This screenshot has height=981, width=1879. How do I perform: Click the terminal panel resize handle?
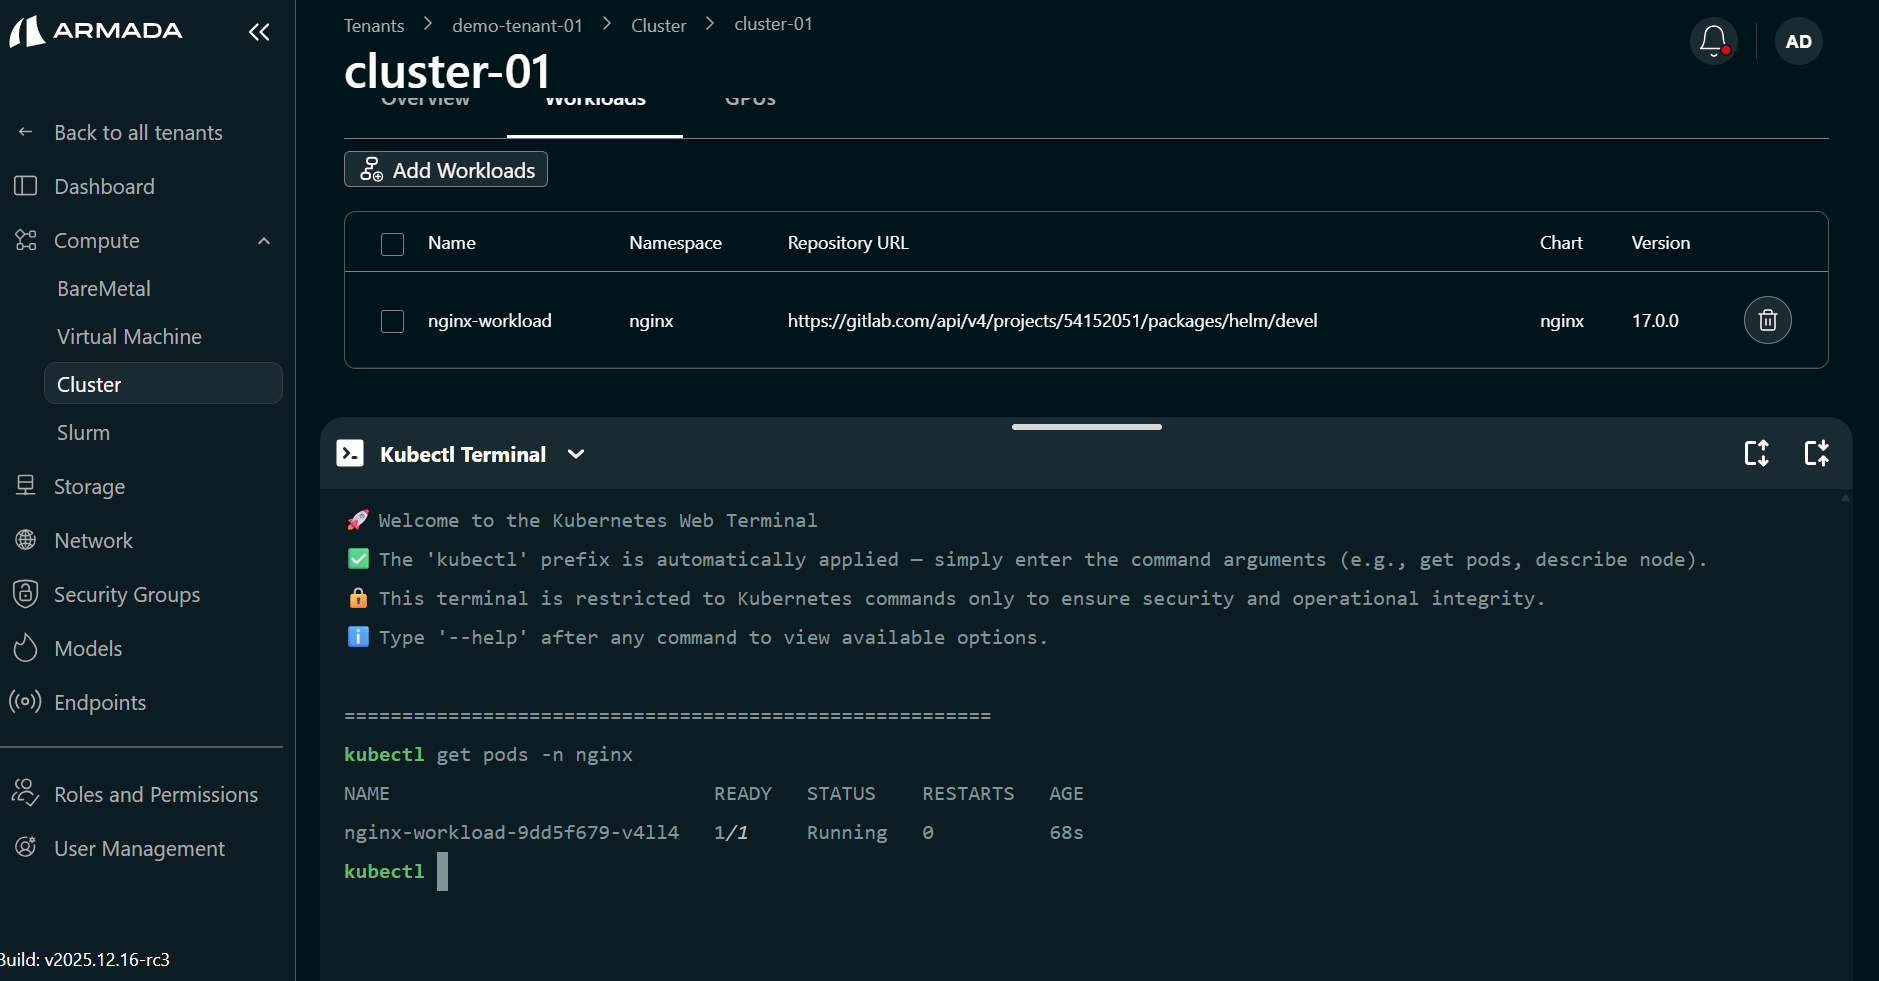[1086, 427]
